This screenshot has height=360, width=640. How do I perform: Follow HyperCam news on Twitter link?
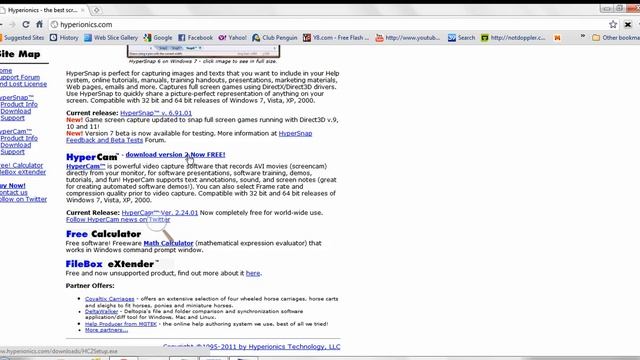[118, 220]
